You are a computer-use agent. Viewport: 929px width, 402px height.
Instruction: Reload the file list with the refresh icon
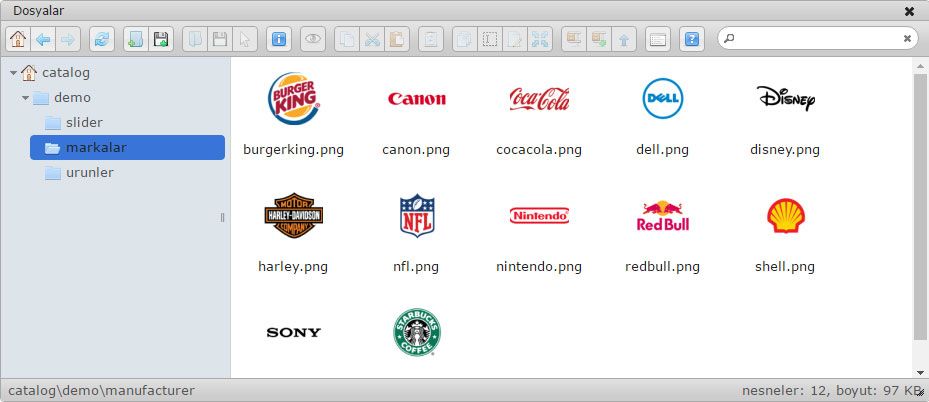pos(102,40)
